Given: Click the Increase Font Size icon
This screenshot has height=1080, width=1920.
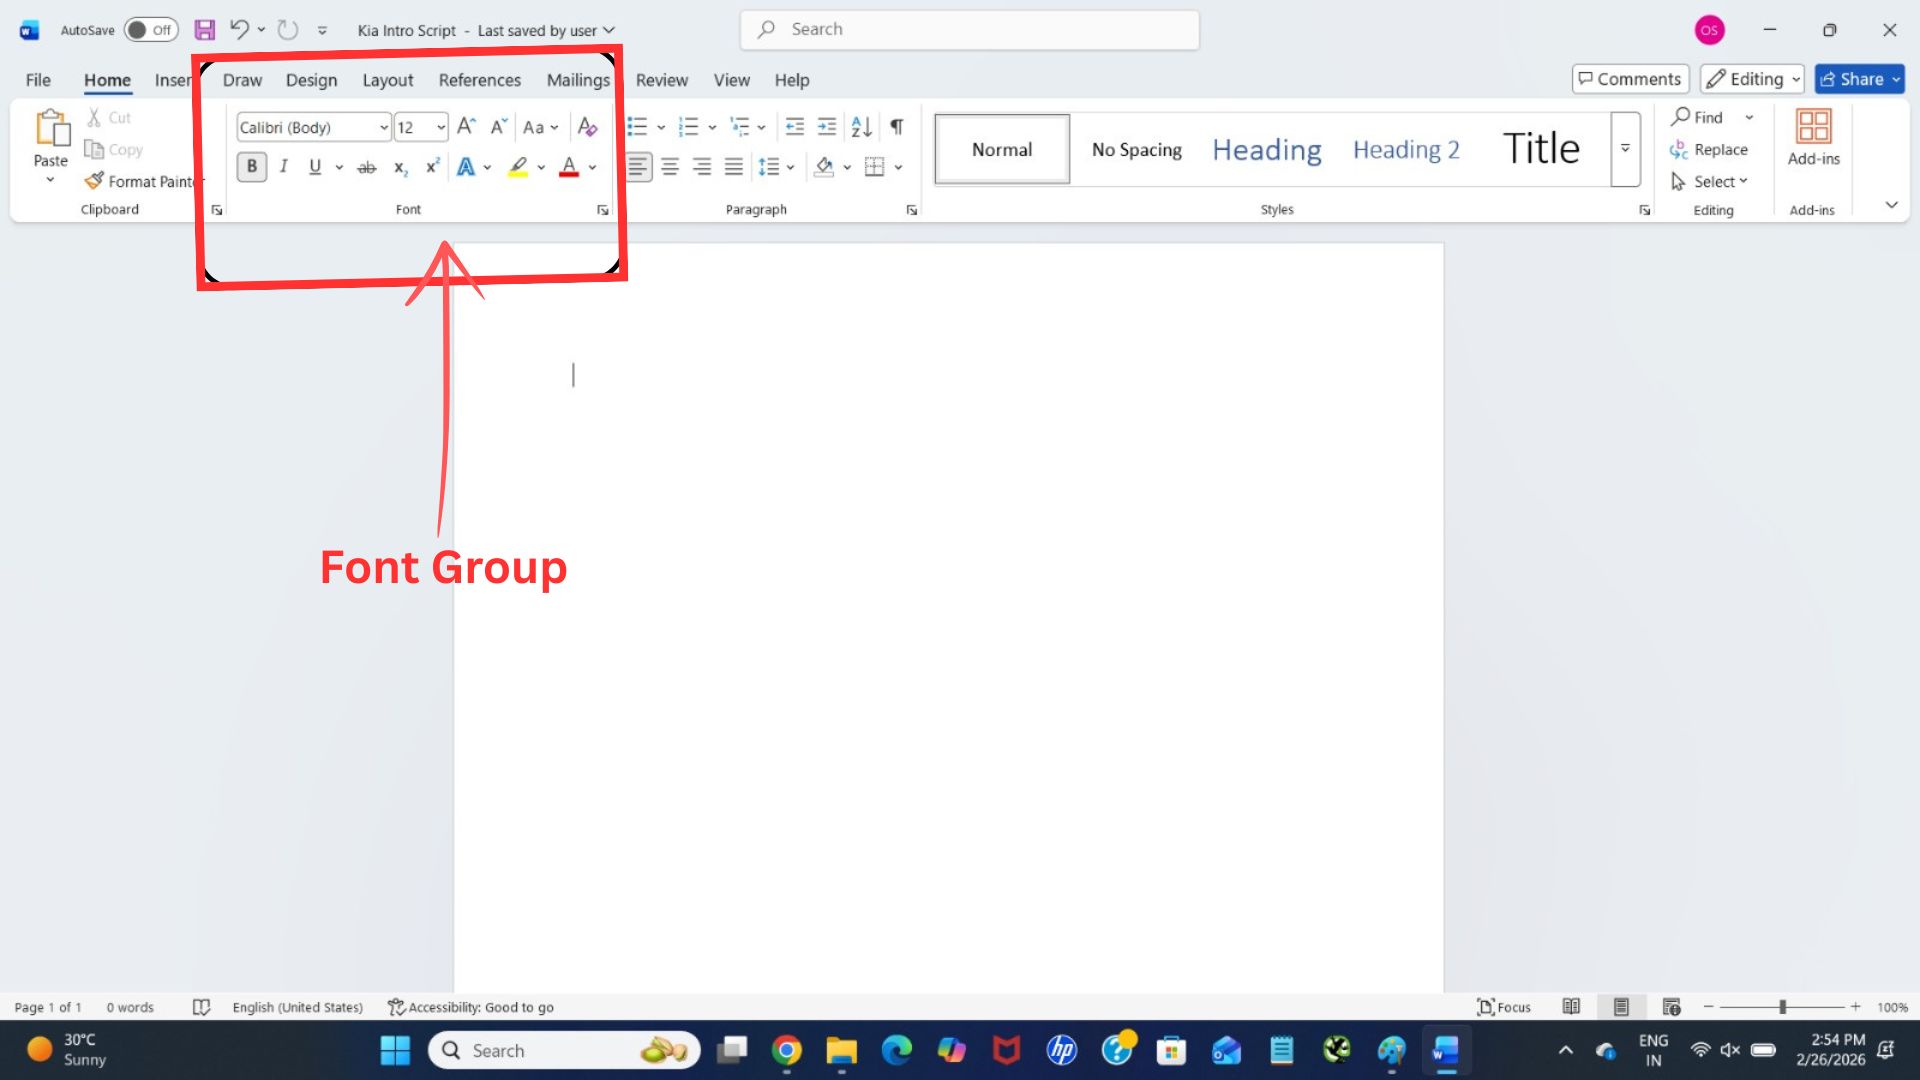Looking at the screenshot, I should click(x=464, y=126).
